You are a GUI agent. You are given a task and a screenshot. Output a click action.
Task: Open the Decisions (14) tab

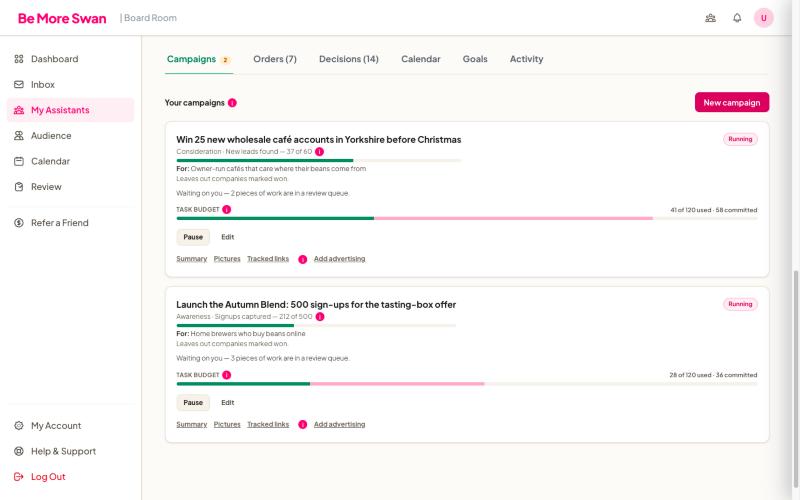click(349, 59)
